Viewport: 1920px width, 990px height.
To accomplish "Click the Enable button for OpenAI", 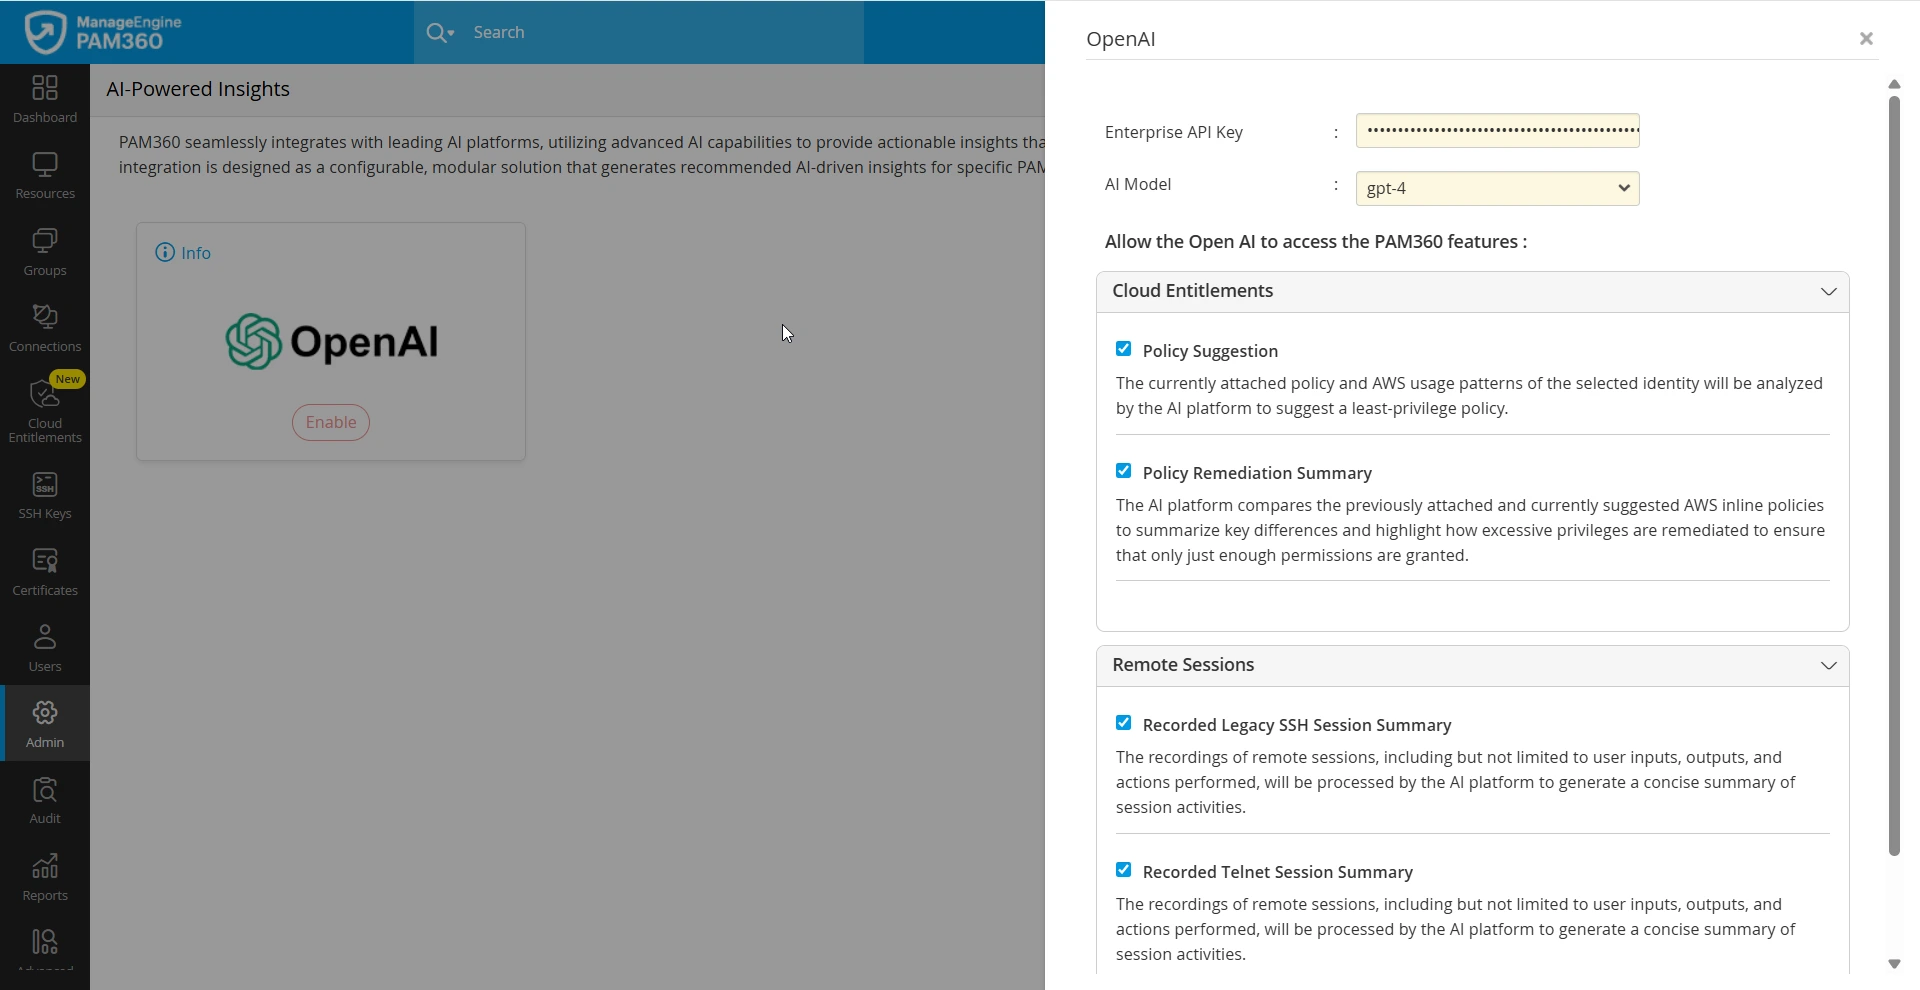I will (x=331, y=422).
